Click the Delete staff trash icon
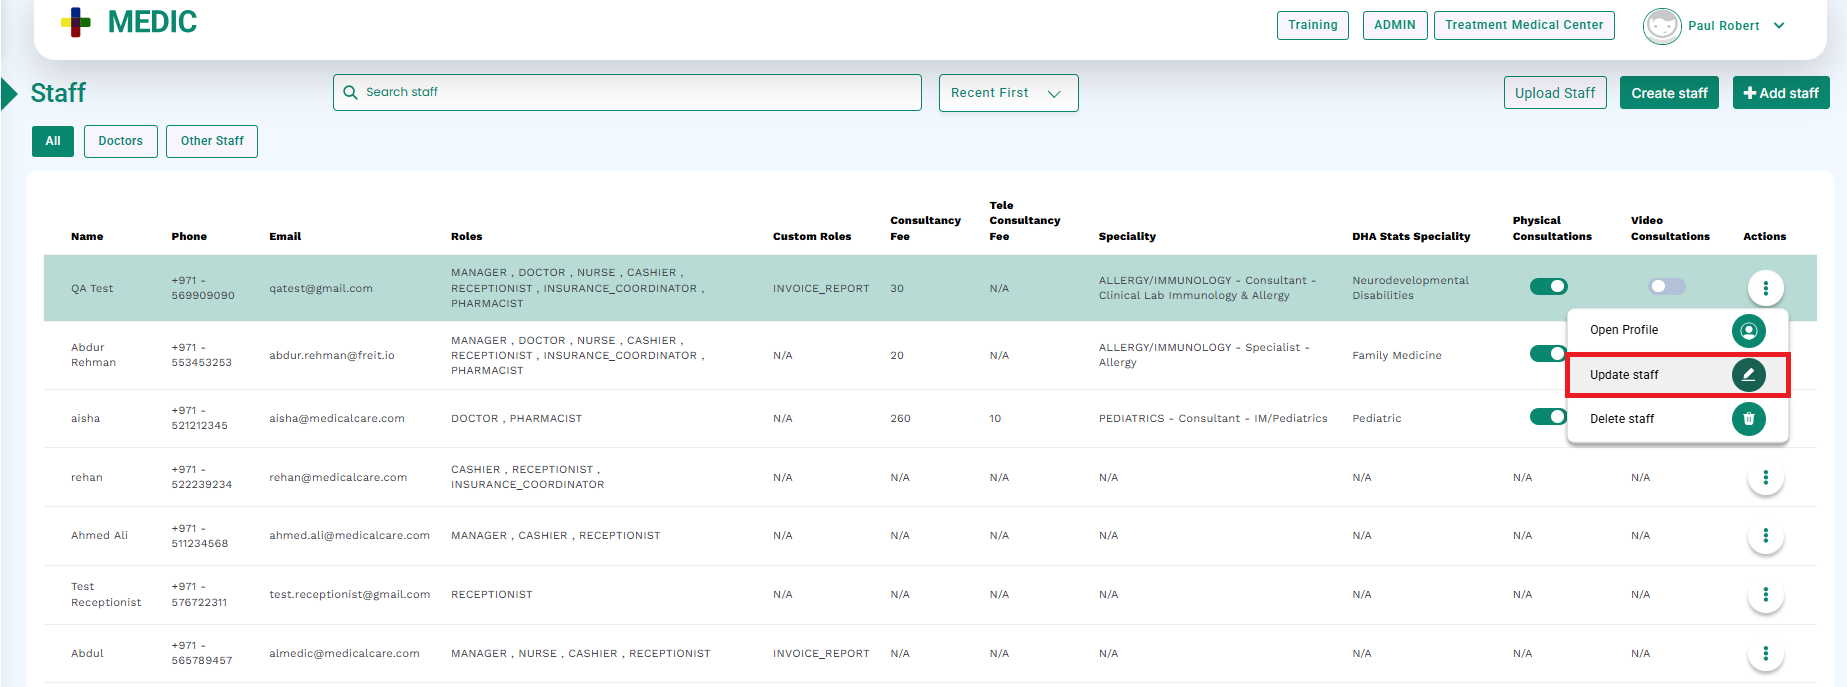 click(1748, 419)
